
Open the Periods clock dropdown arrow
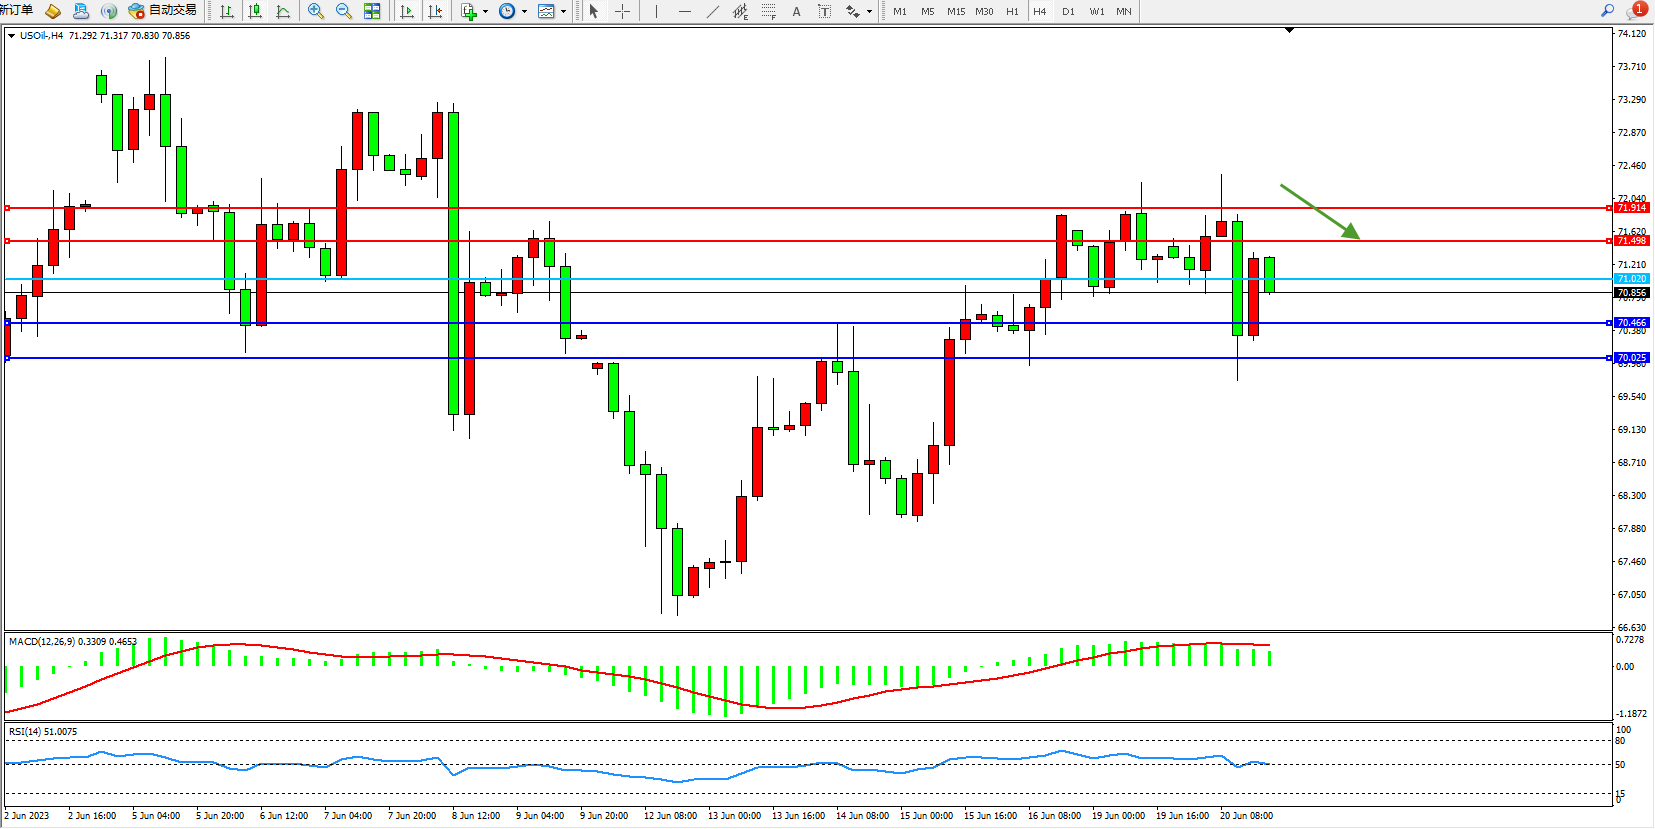524,12
